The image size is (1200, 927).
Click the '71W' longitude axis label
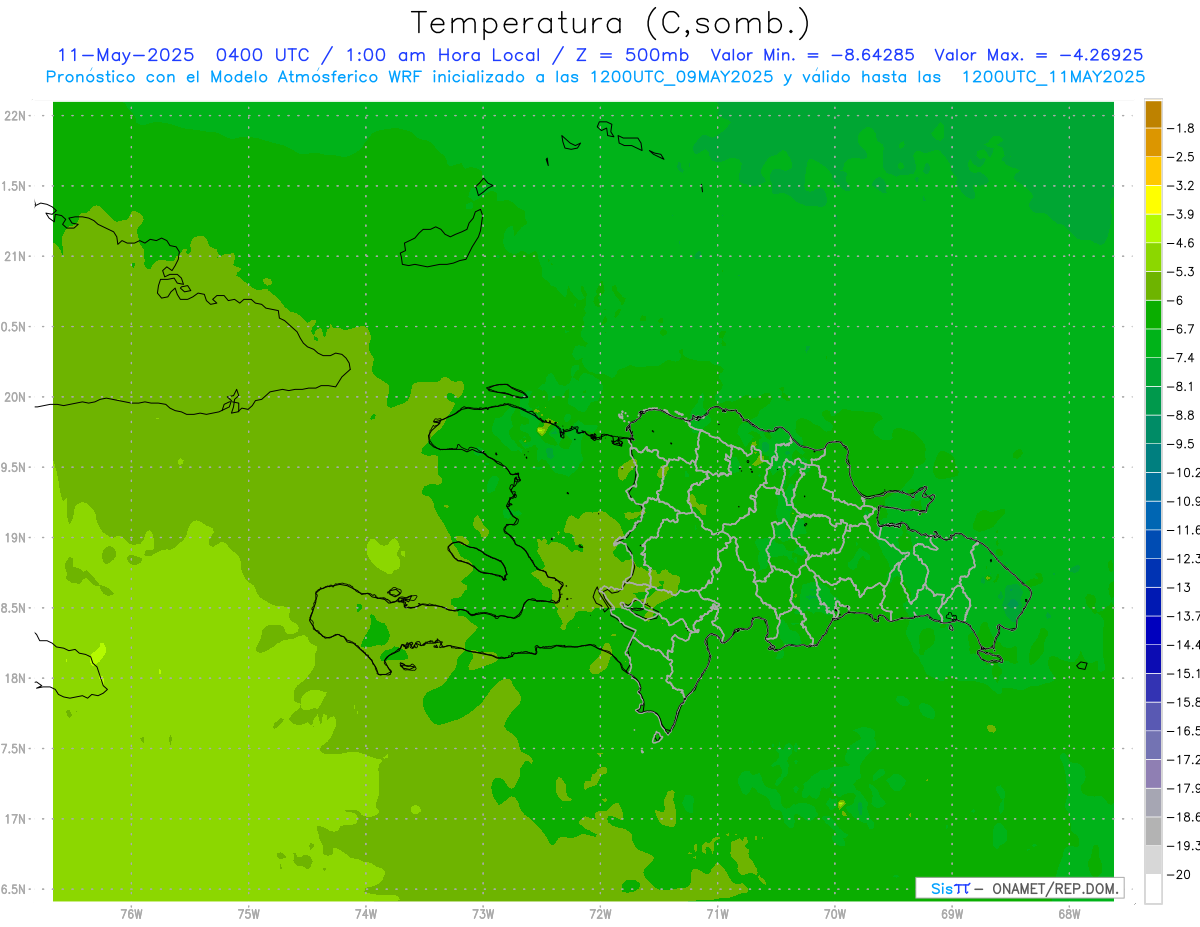(717, 913)
